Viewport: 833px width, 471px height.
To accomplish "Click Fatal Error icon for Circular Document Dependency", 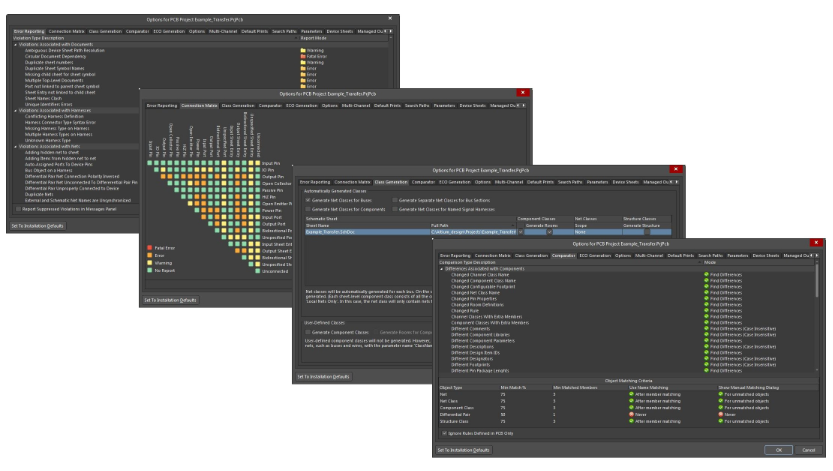I will click(303, 56).
